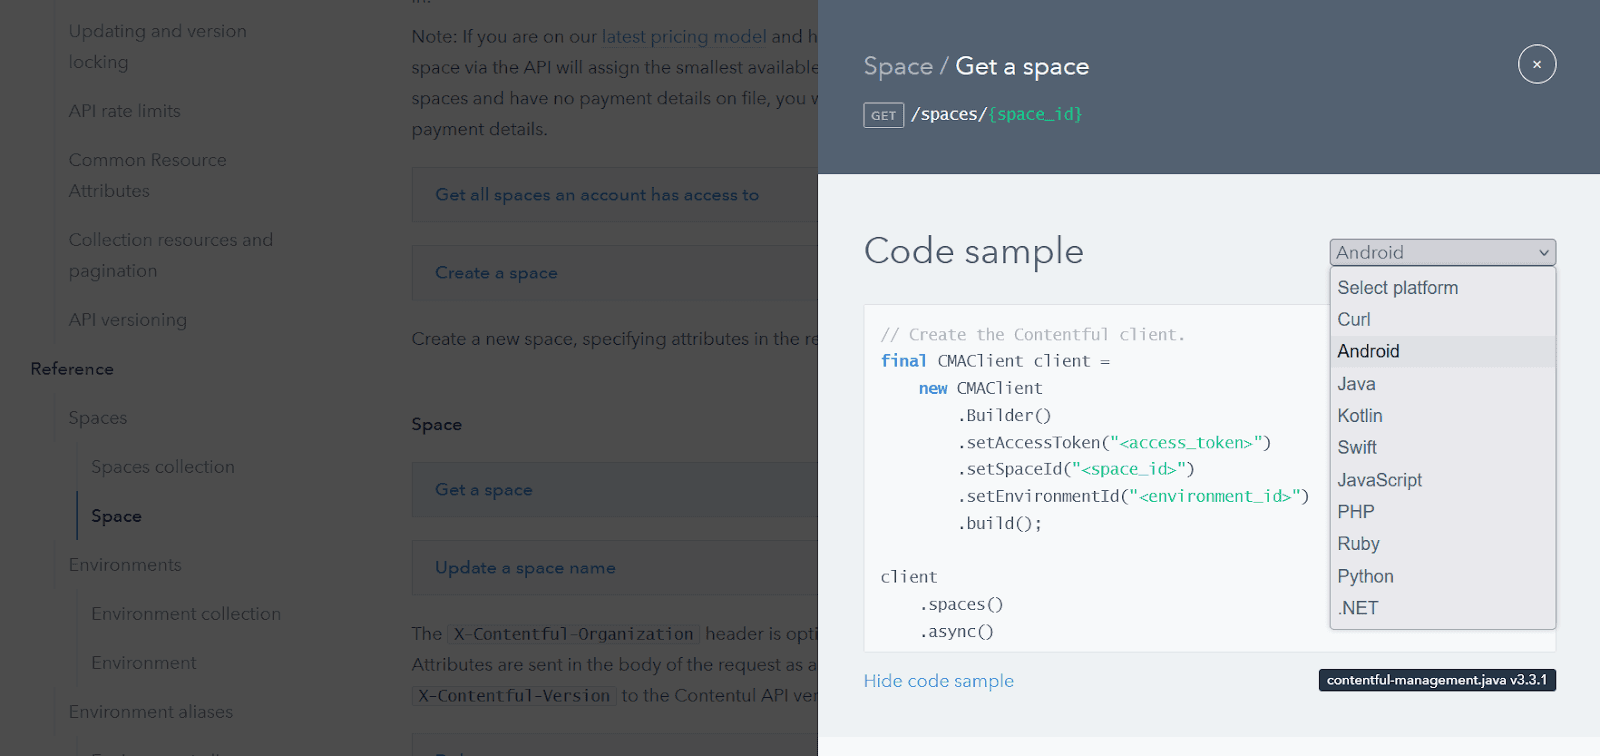Select PHP in the platform list
The height and width of the screenshot is (756, 1600).
click(1356, 512)
